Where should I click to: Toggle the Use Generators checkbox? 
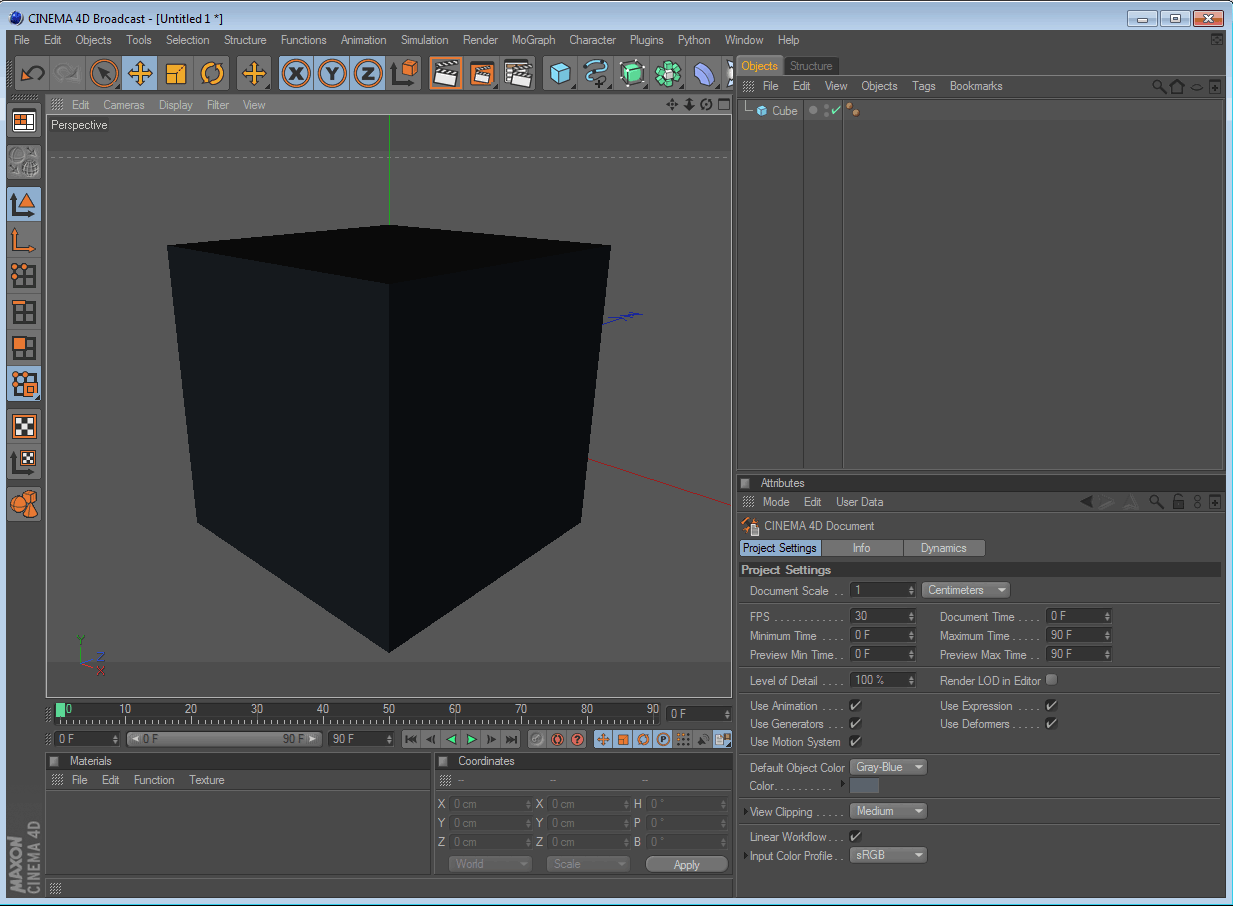coord(856,724)
